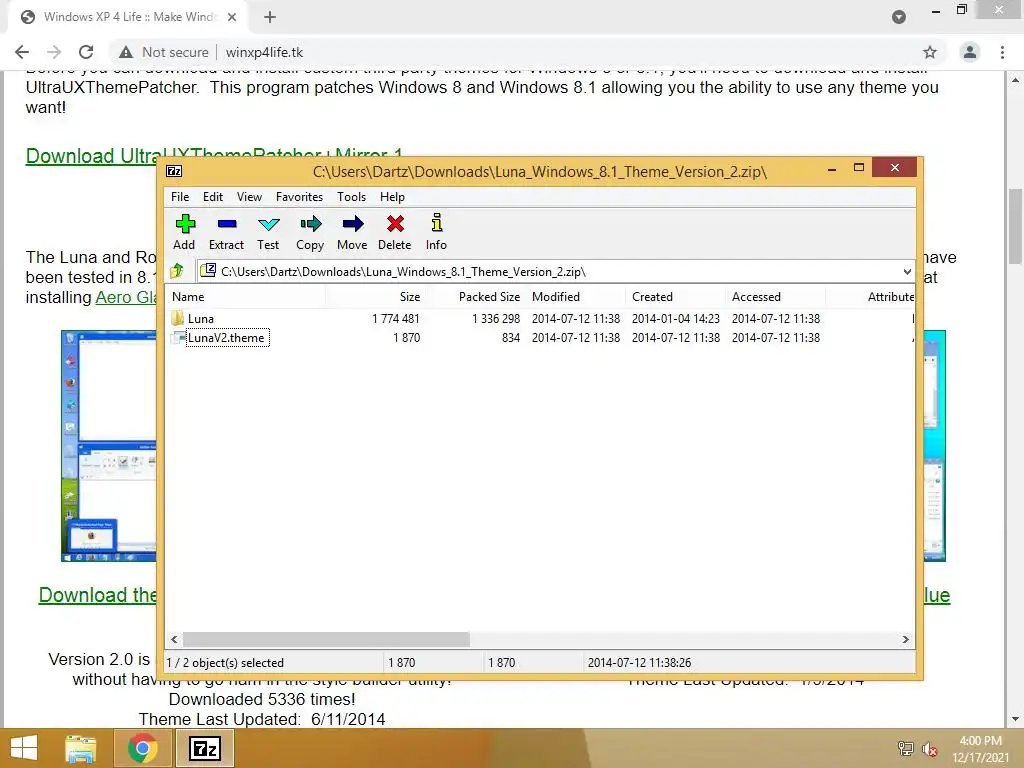Click the network tray icon
The height and width of the screenshot is (768, 1024).
click(906, 749)
